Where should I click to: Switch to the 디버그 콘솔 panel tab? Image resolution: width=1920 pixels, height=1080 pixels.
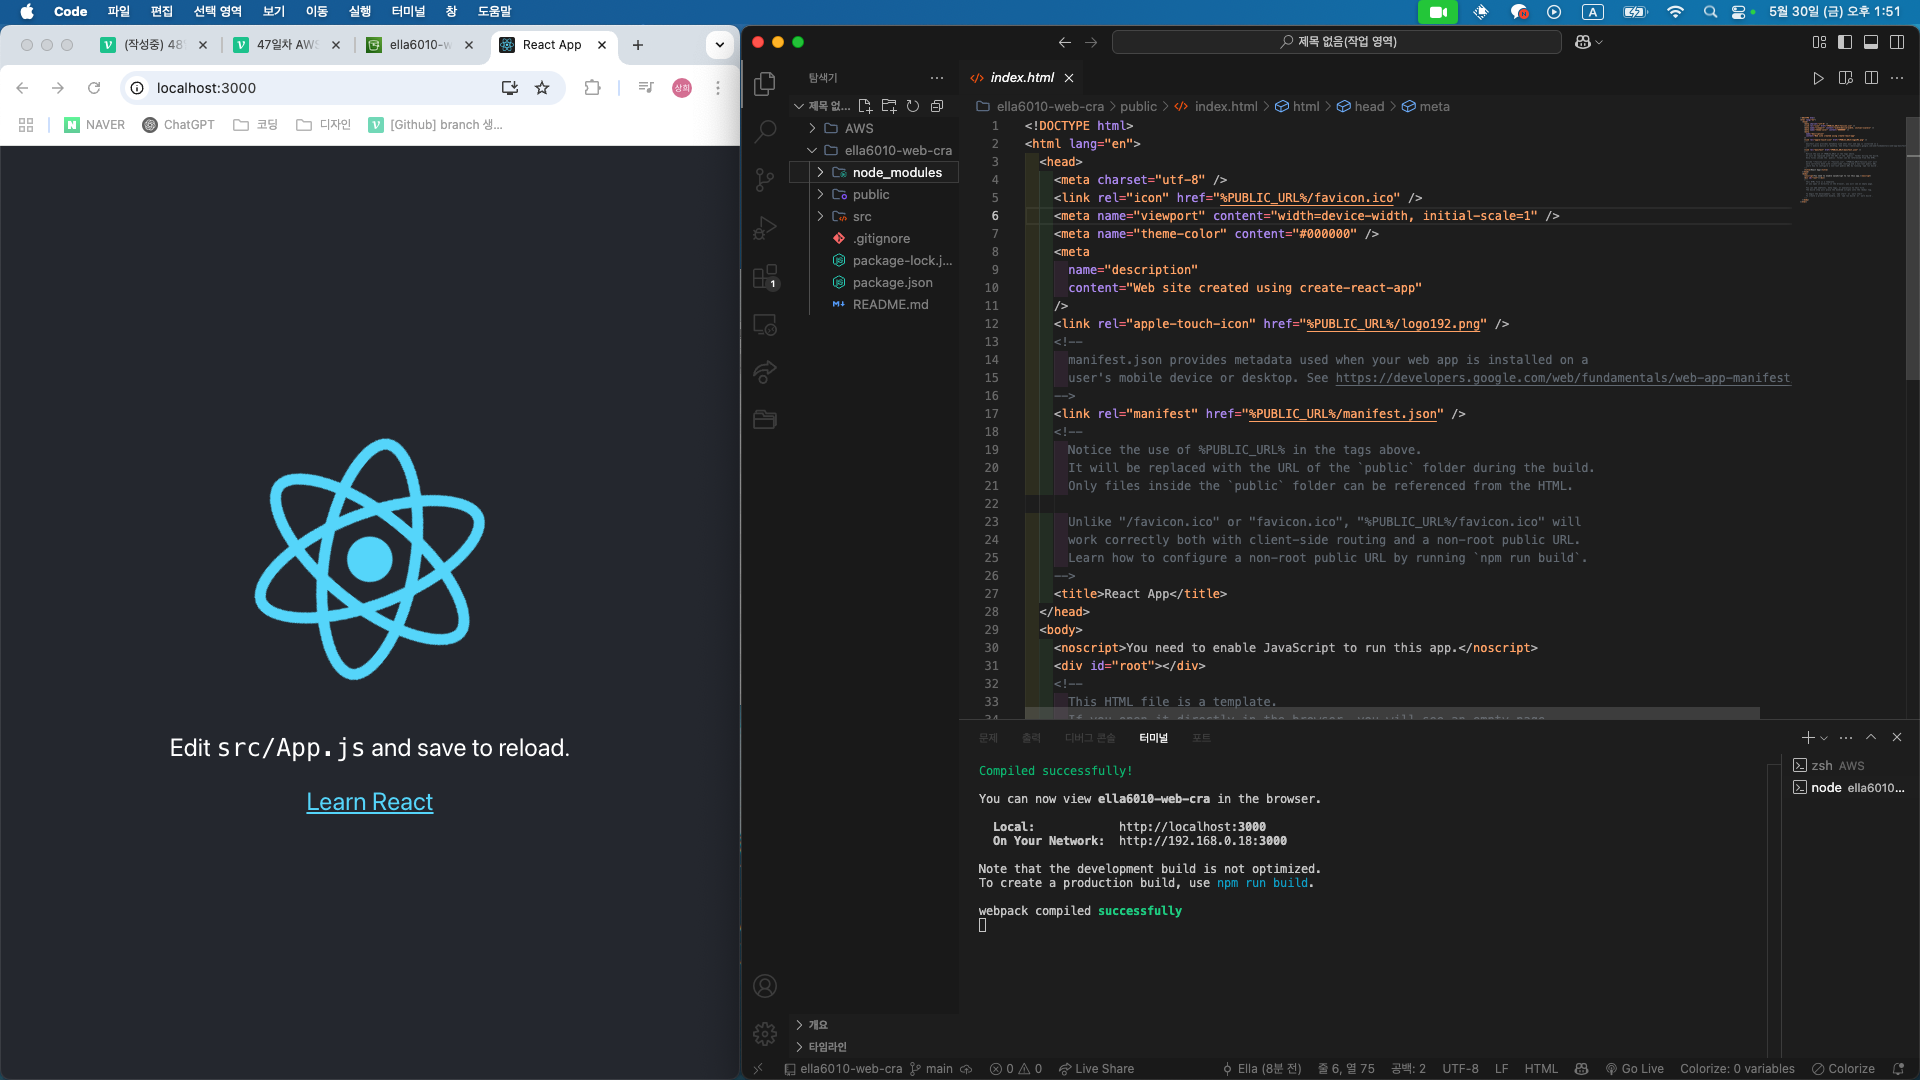[1090, 738]
